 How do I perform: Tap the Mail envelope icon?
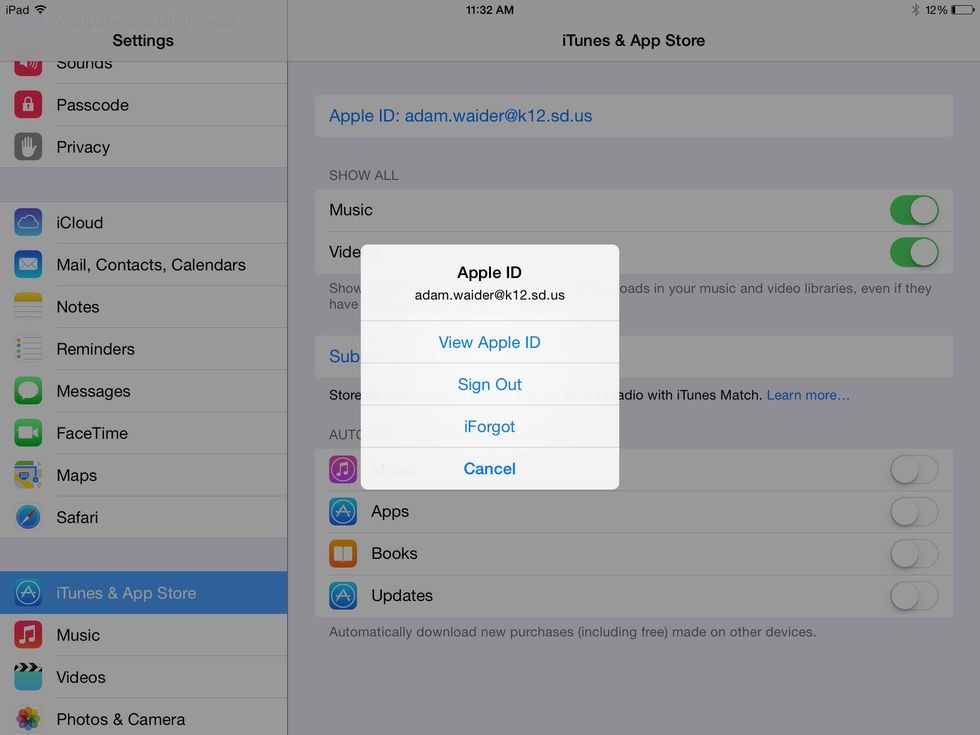[28, 264]
